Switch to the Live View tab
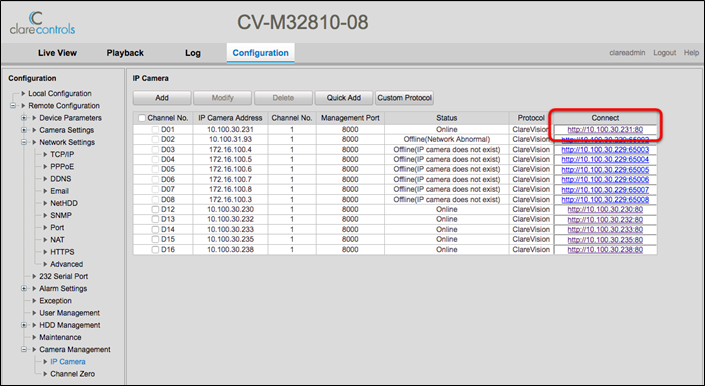 [x=57, y=53]
